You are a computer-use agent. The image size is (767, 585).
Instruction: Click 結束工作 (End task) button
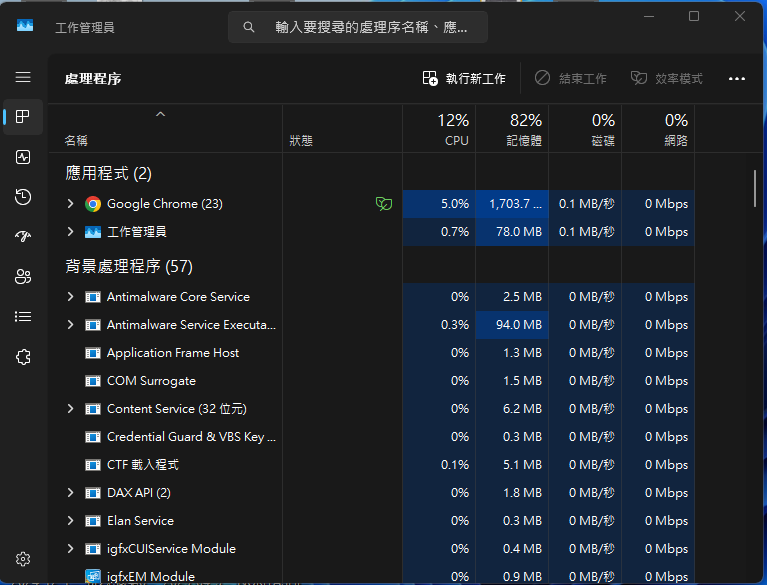point(570,78)
